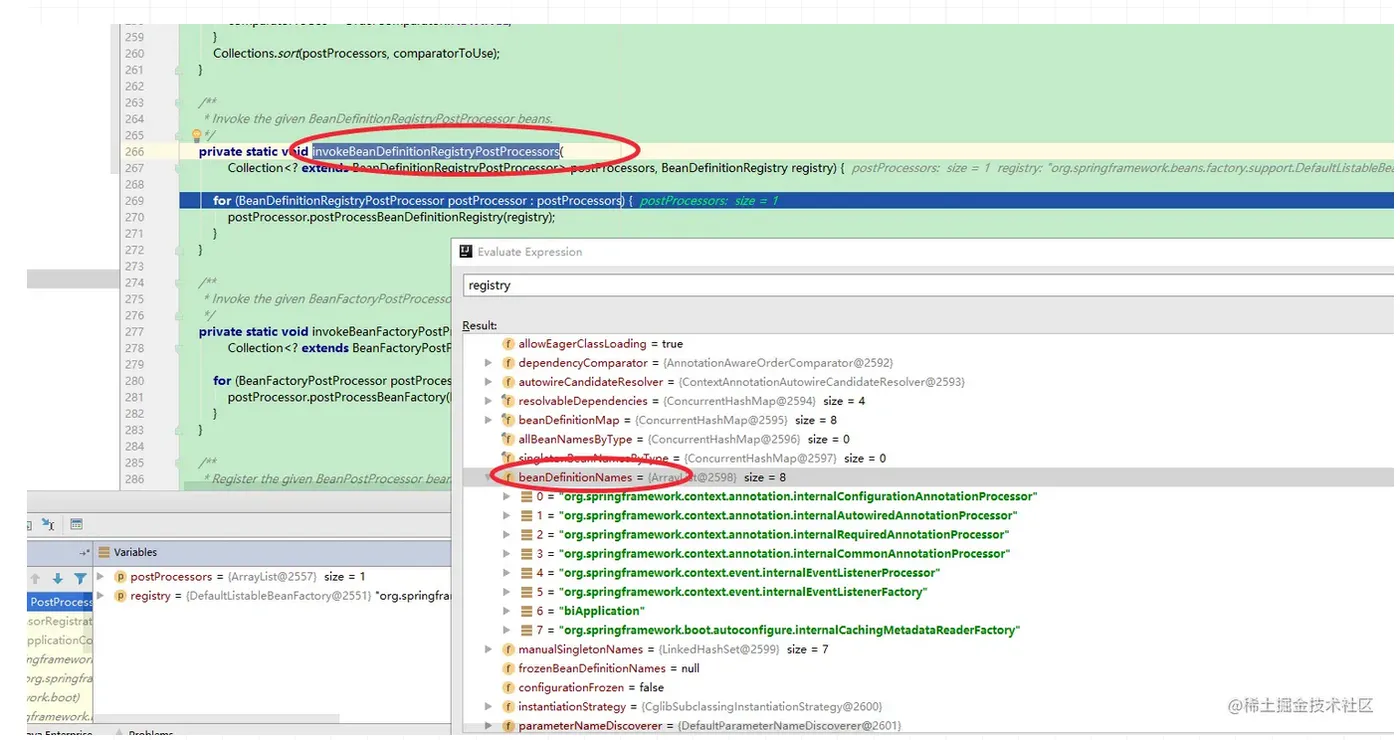Screen dimensions: 1400x740
Task: Select the beanDefinitionNames result row
Action: pyautogui.click(x=930, y=478)
